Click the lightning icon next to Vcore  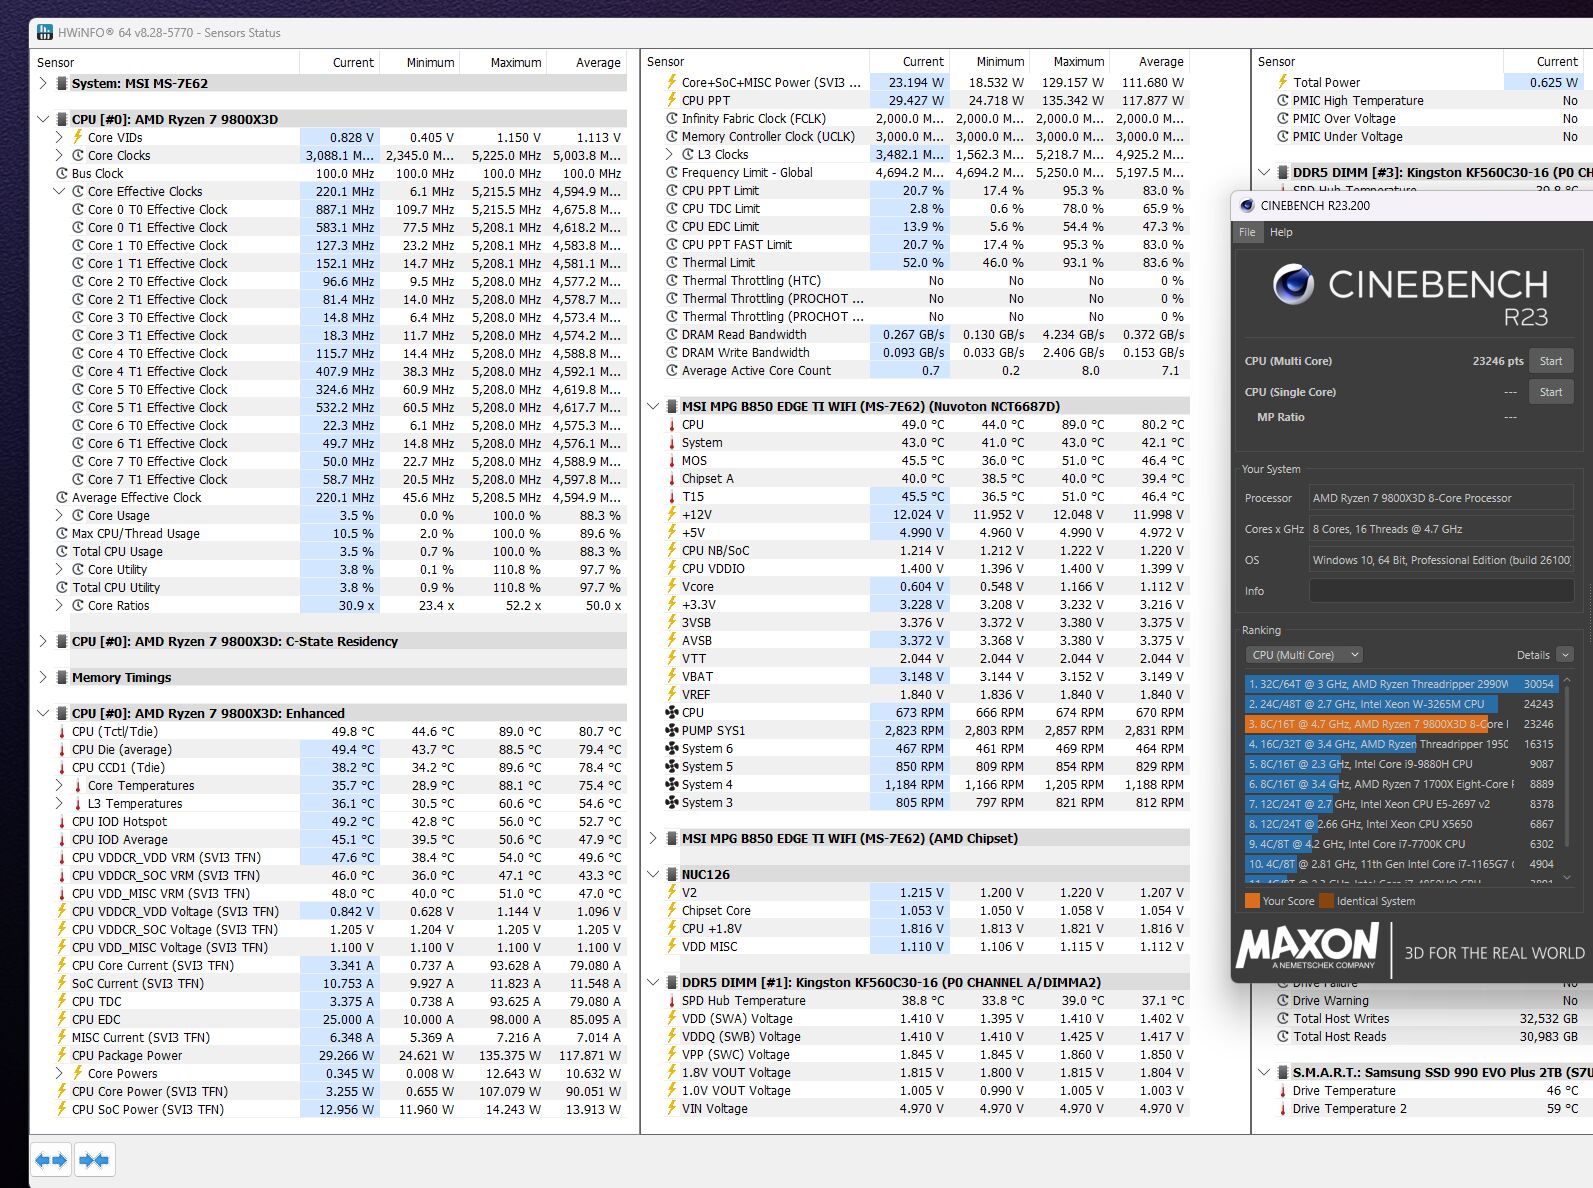coord(672,587)
